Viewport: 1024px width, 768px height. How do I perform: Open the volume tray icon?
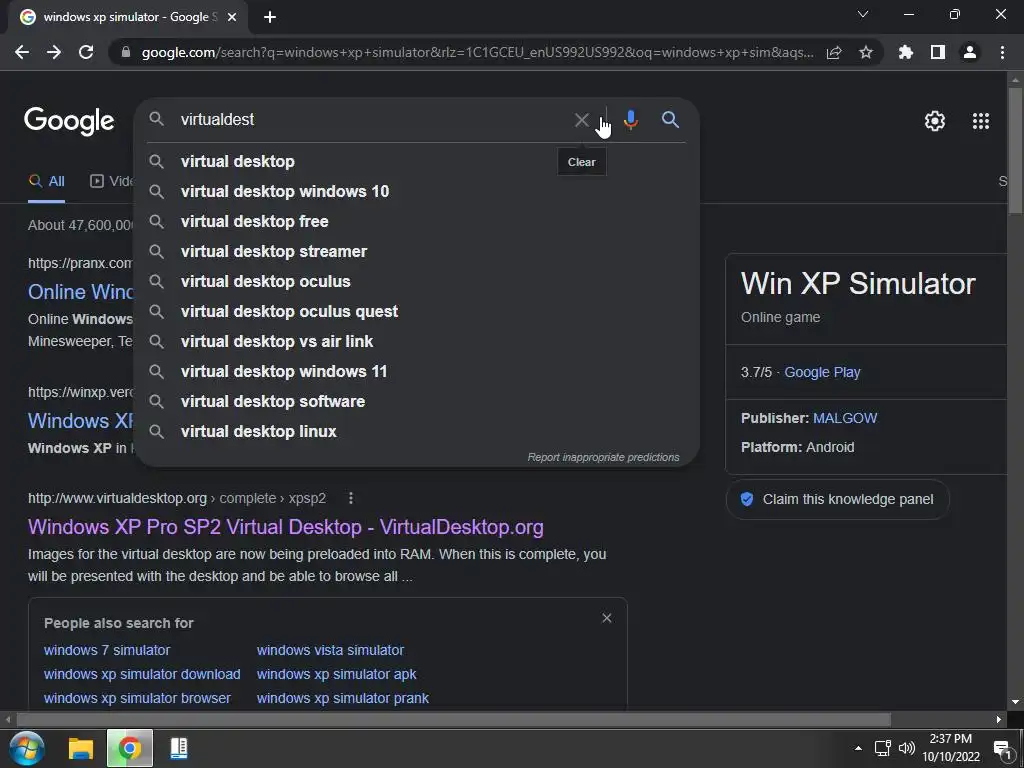pos(906,748)
